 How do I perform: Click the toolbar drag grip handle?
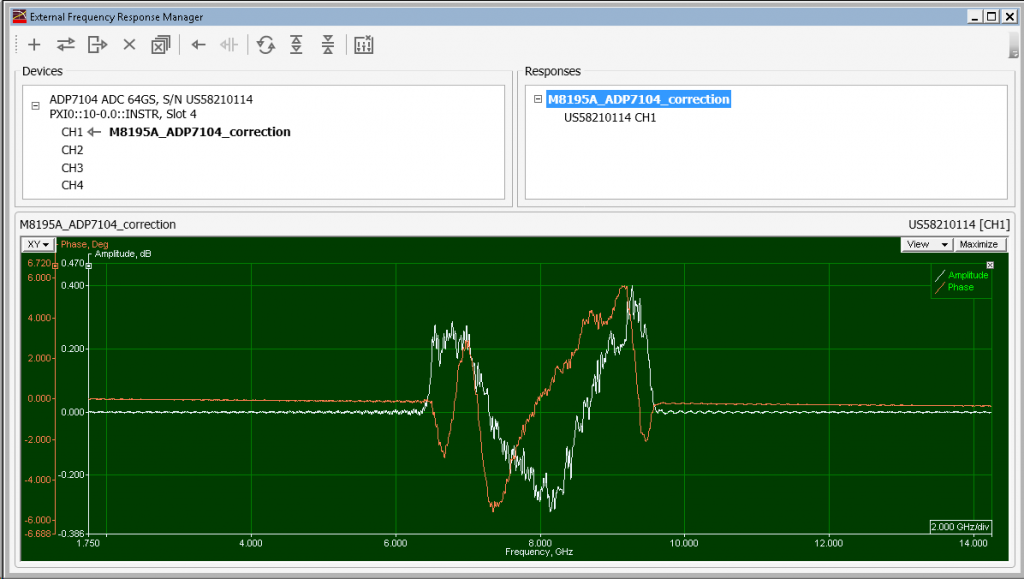[17, 44]
